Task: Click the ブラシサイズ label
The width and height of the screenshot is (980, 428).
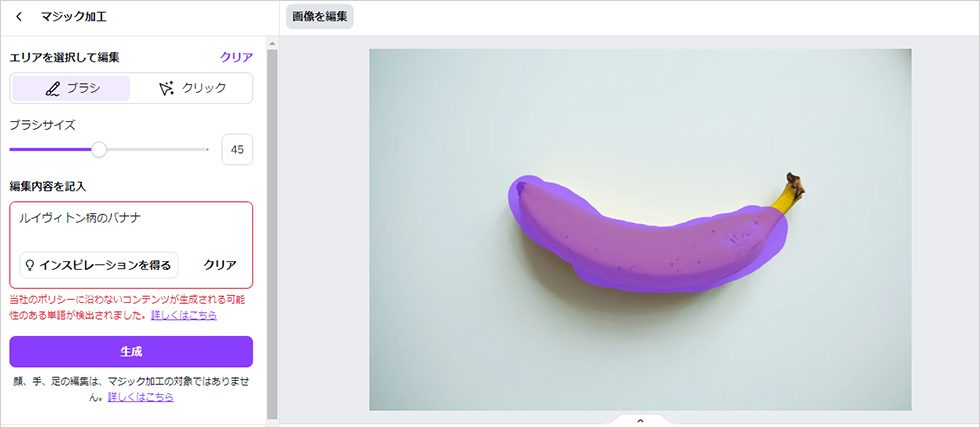Action: click(x=42, y=125)
